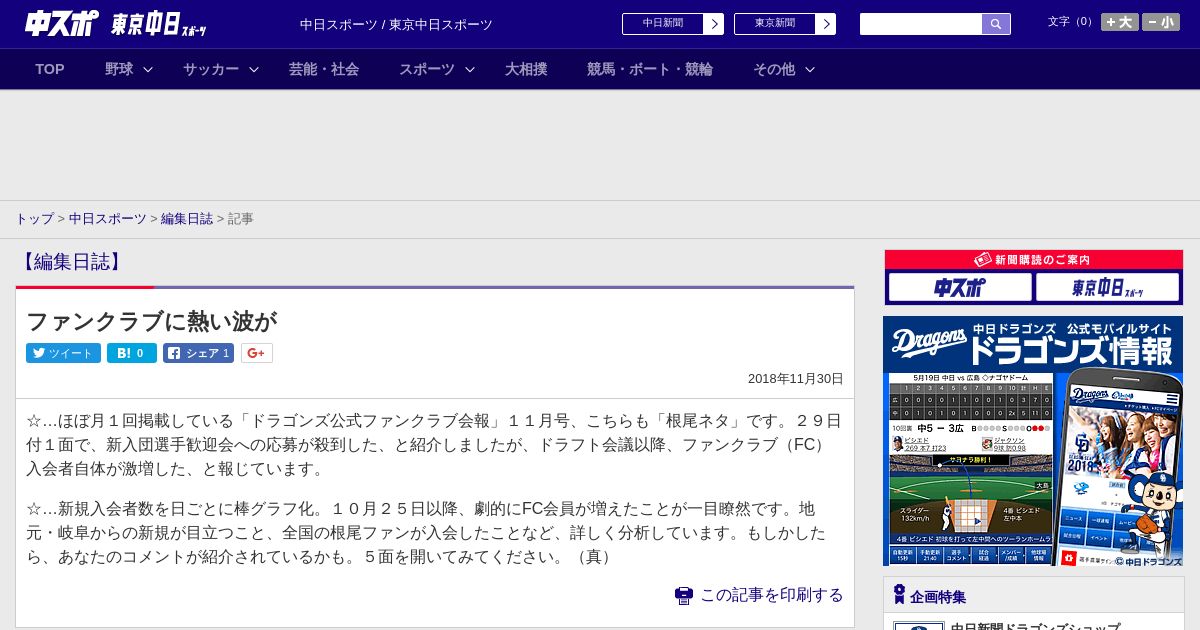Open 芸能・社会 navigation item
Screen dimensions: 1200x630
[324, 69]
